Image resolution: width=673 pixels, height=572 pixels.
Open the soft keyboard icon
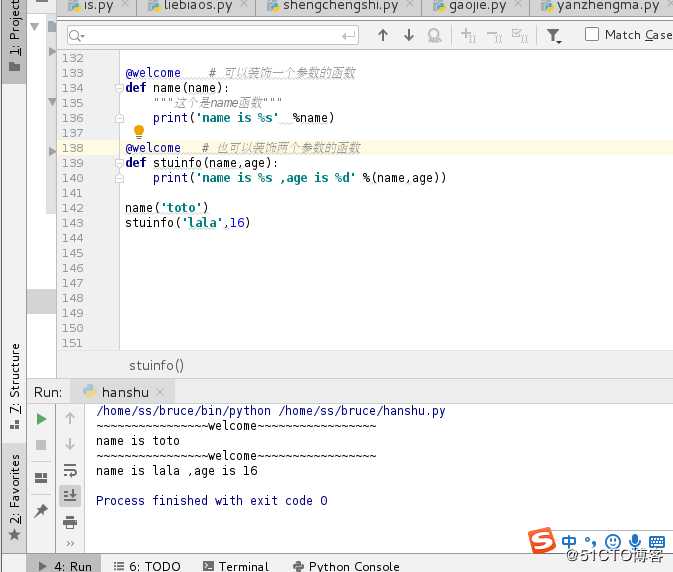tap(657, 542)
